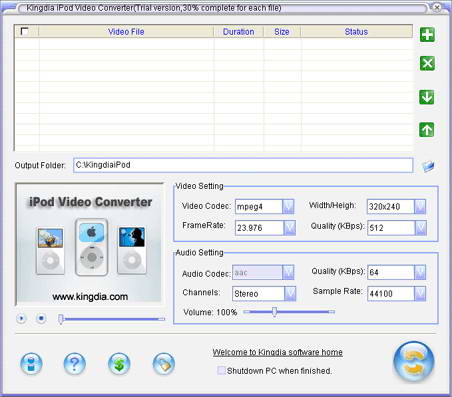452x397 pixels.
Task: Close the Kingdia converter window
Action: click(x=437, y=7)
